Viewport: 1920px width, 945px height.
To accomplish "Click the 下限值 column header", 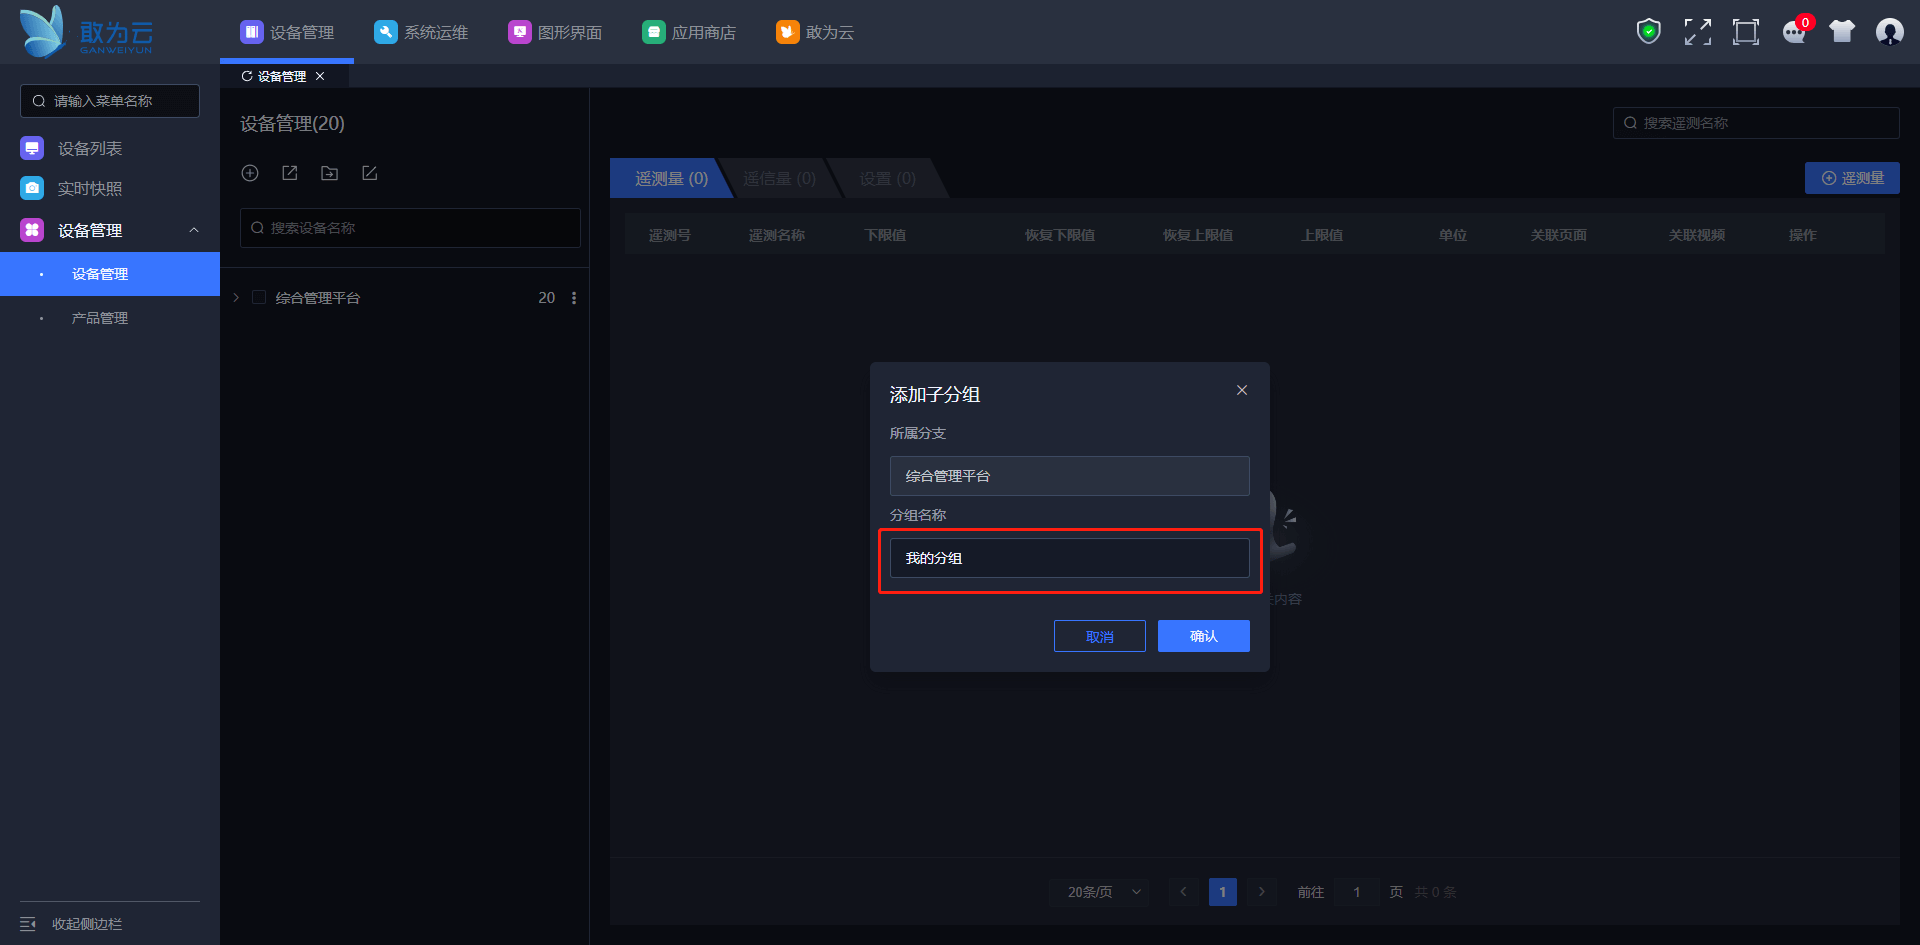I will (x=886, y=235).
